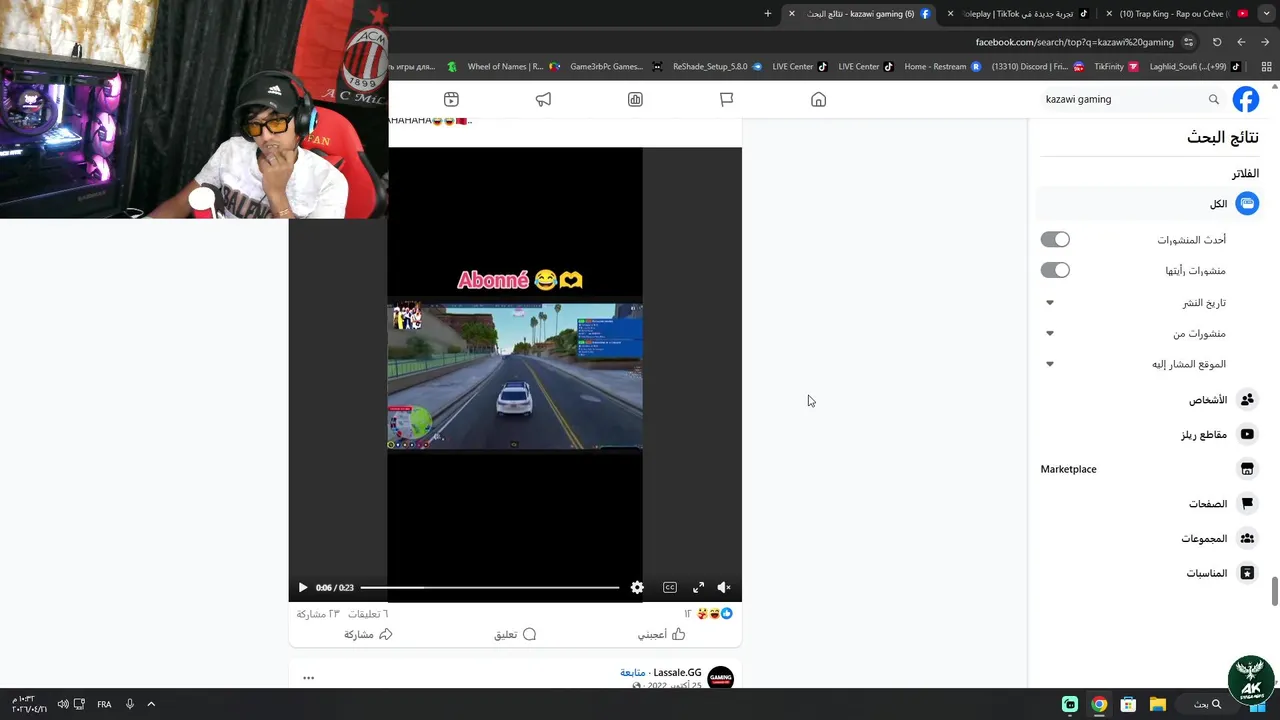
Task: Open the bookmarks apps grid icon
Action: (1267, 67)
